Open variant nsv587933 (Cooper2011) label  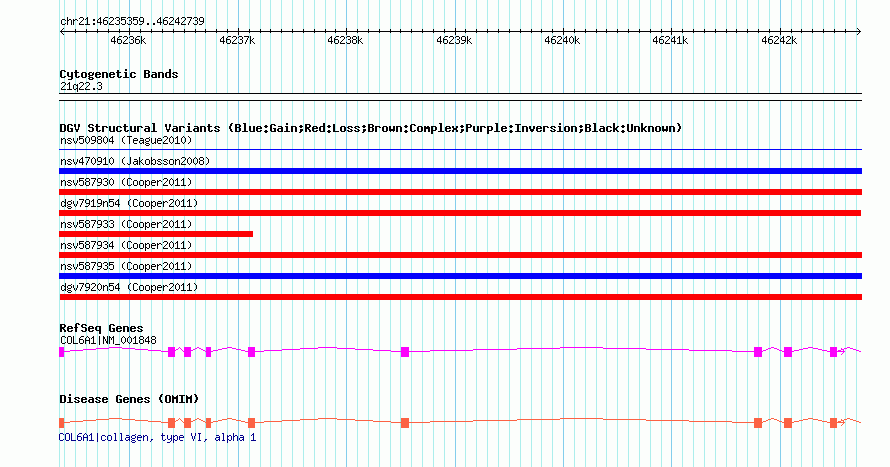click(126, 224)
